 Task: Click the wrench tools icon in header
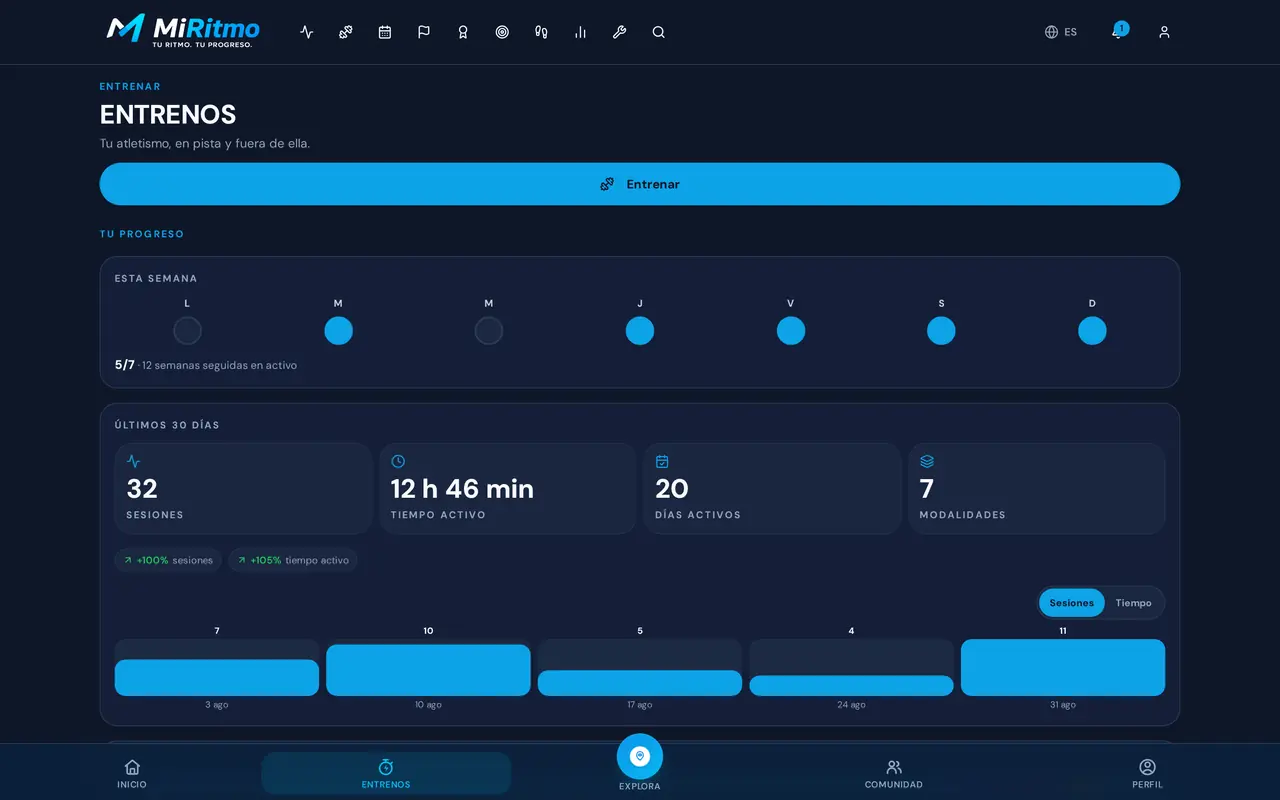[x=619, y=32]
